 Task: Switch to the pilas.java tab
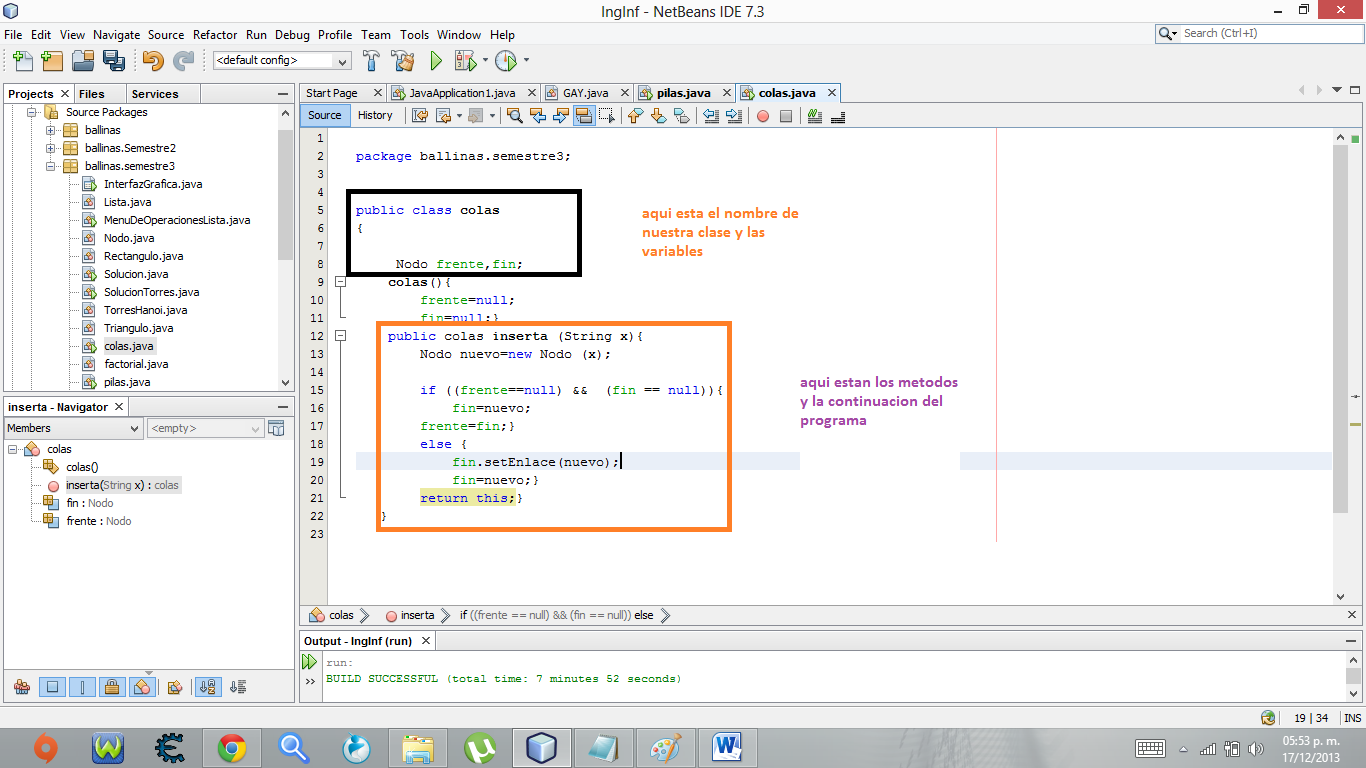point(684,92)
